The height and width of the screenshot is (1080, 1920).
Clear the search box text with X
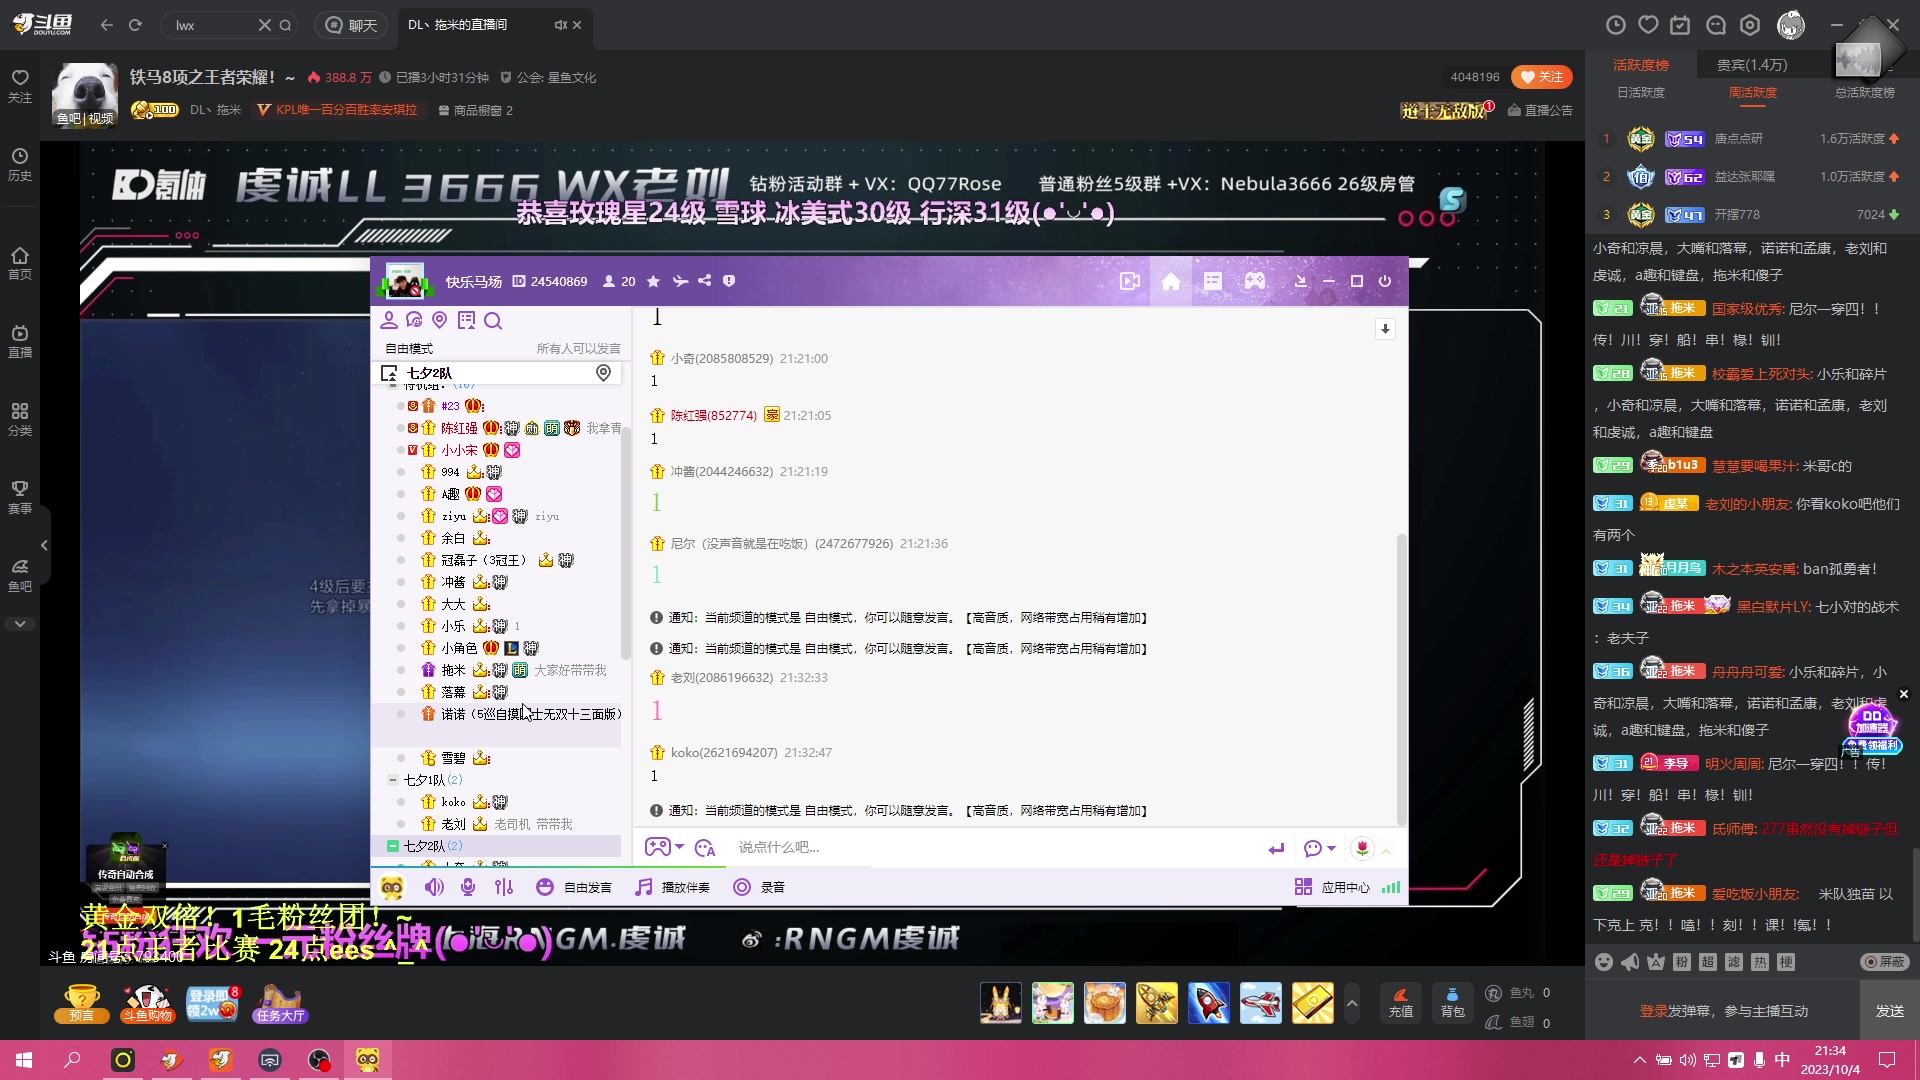click(265, 25)
